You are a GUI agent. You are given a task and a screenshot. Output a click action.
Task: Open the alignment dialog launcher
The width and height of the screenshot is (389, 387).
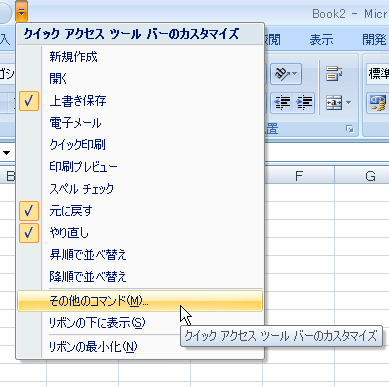350,129
